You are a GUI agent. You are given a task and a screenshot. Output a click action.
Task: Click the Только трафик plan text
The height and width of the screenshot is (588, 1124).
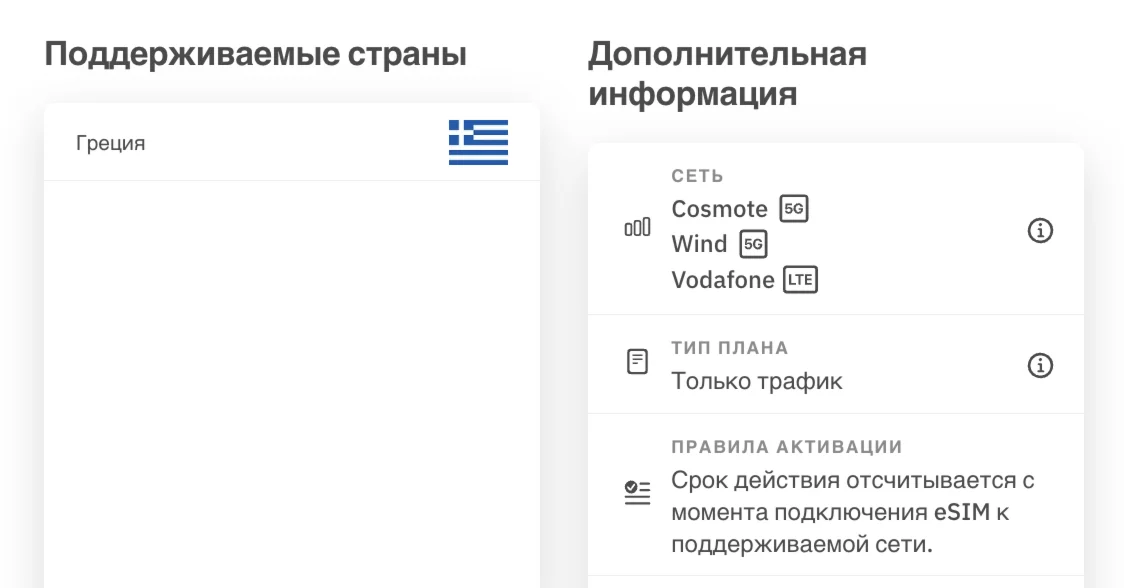click(756, 381)
